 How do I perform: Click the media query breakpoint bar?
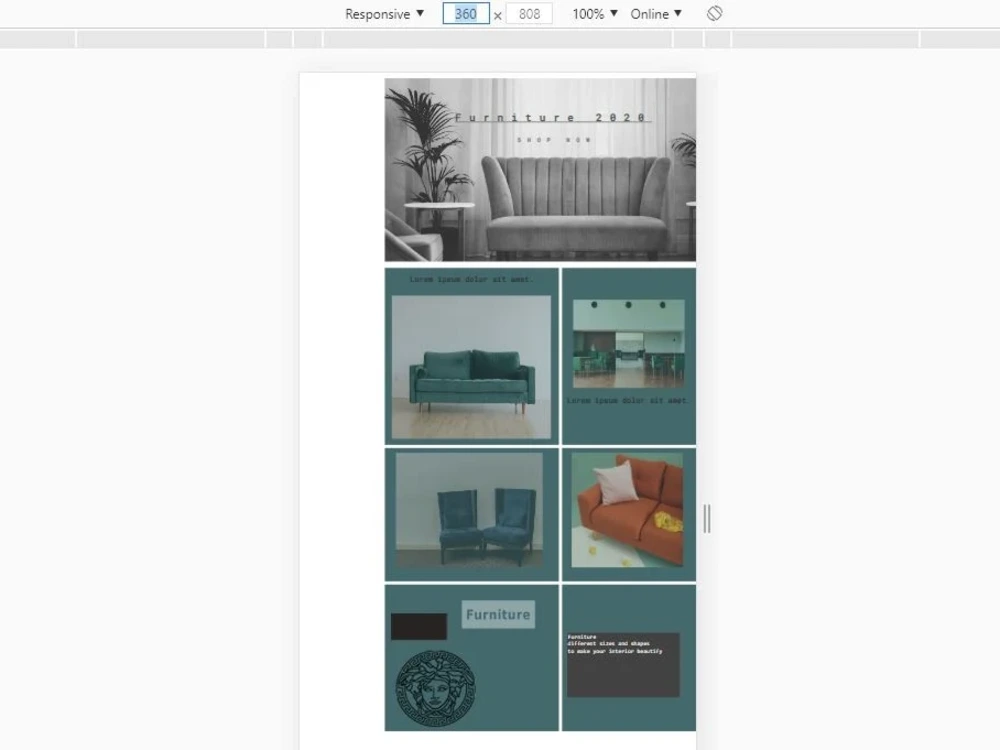(x=500, y=39)
